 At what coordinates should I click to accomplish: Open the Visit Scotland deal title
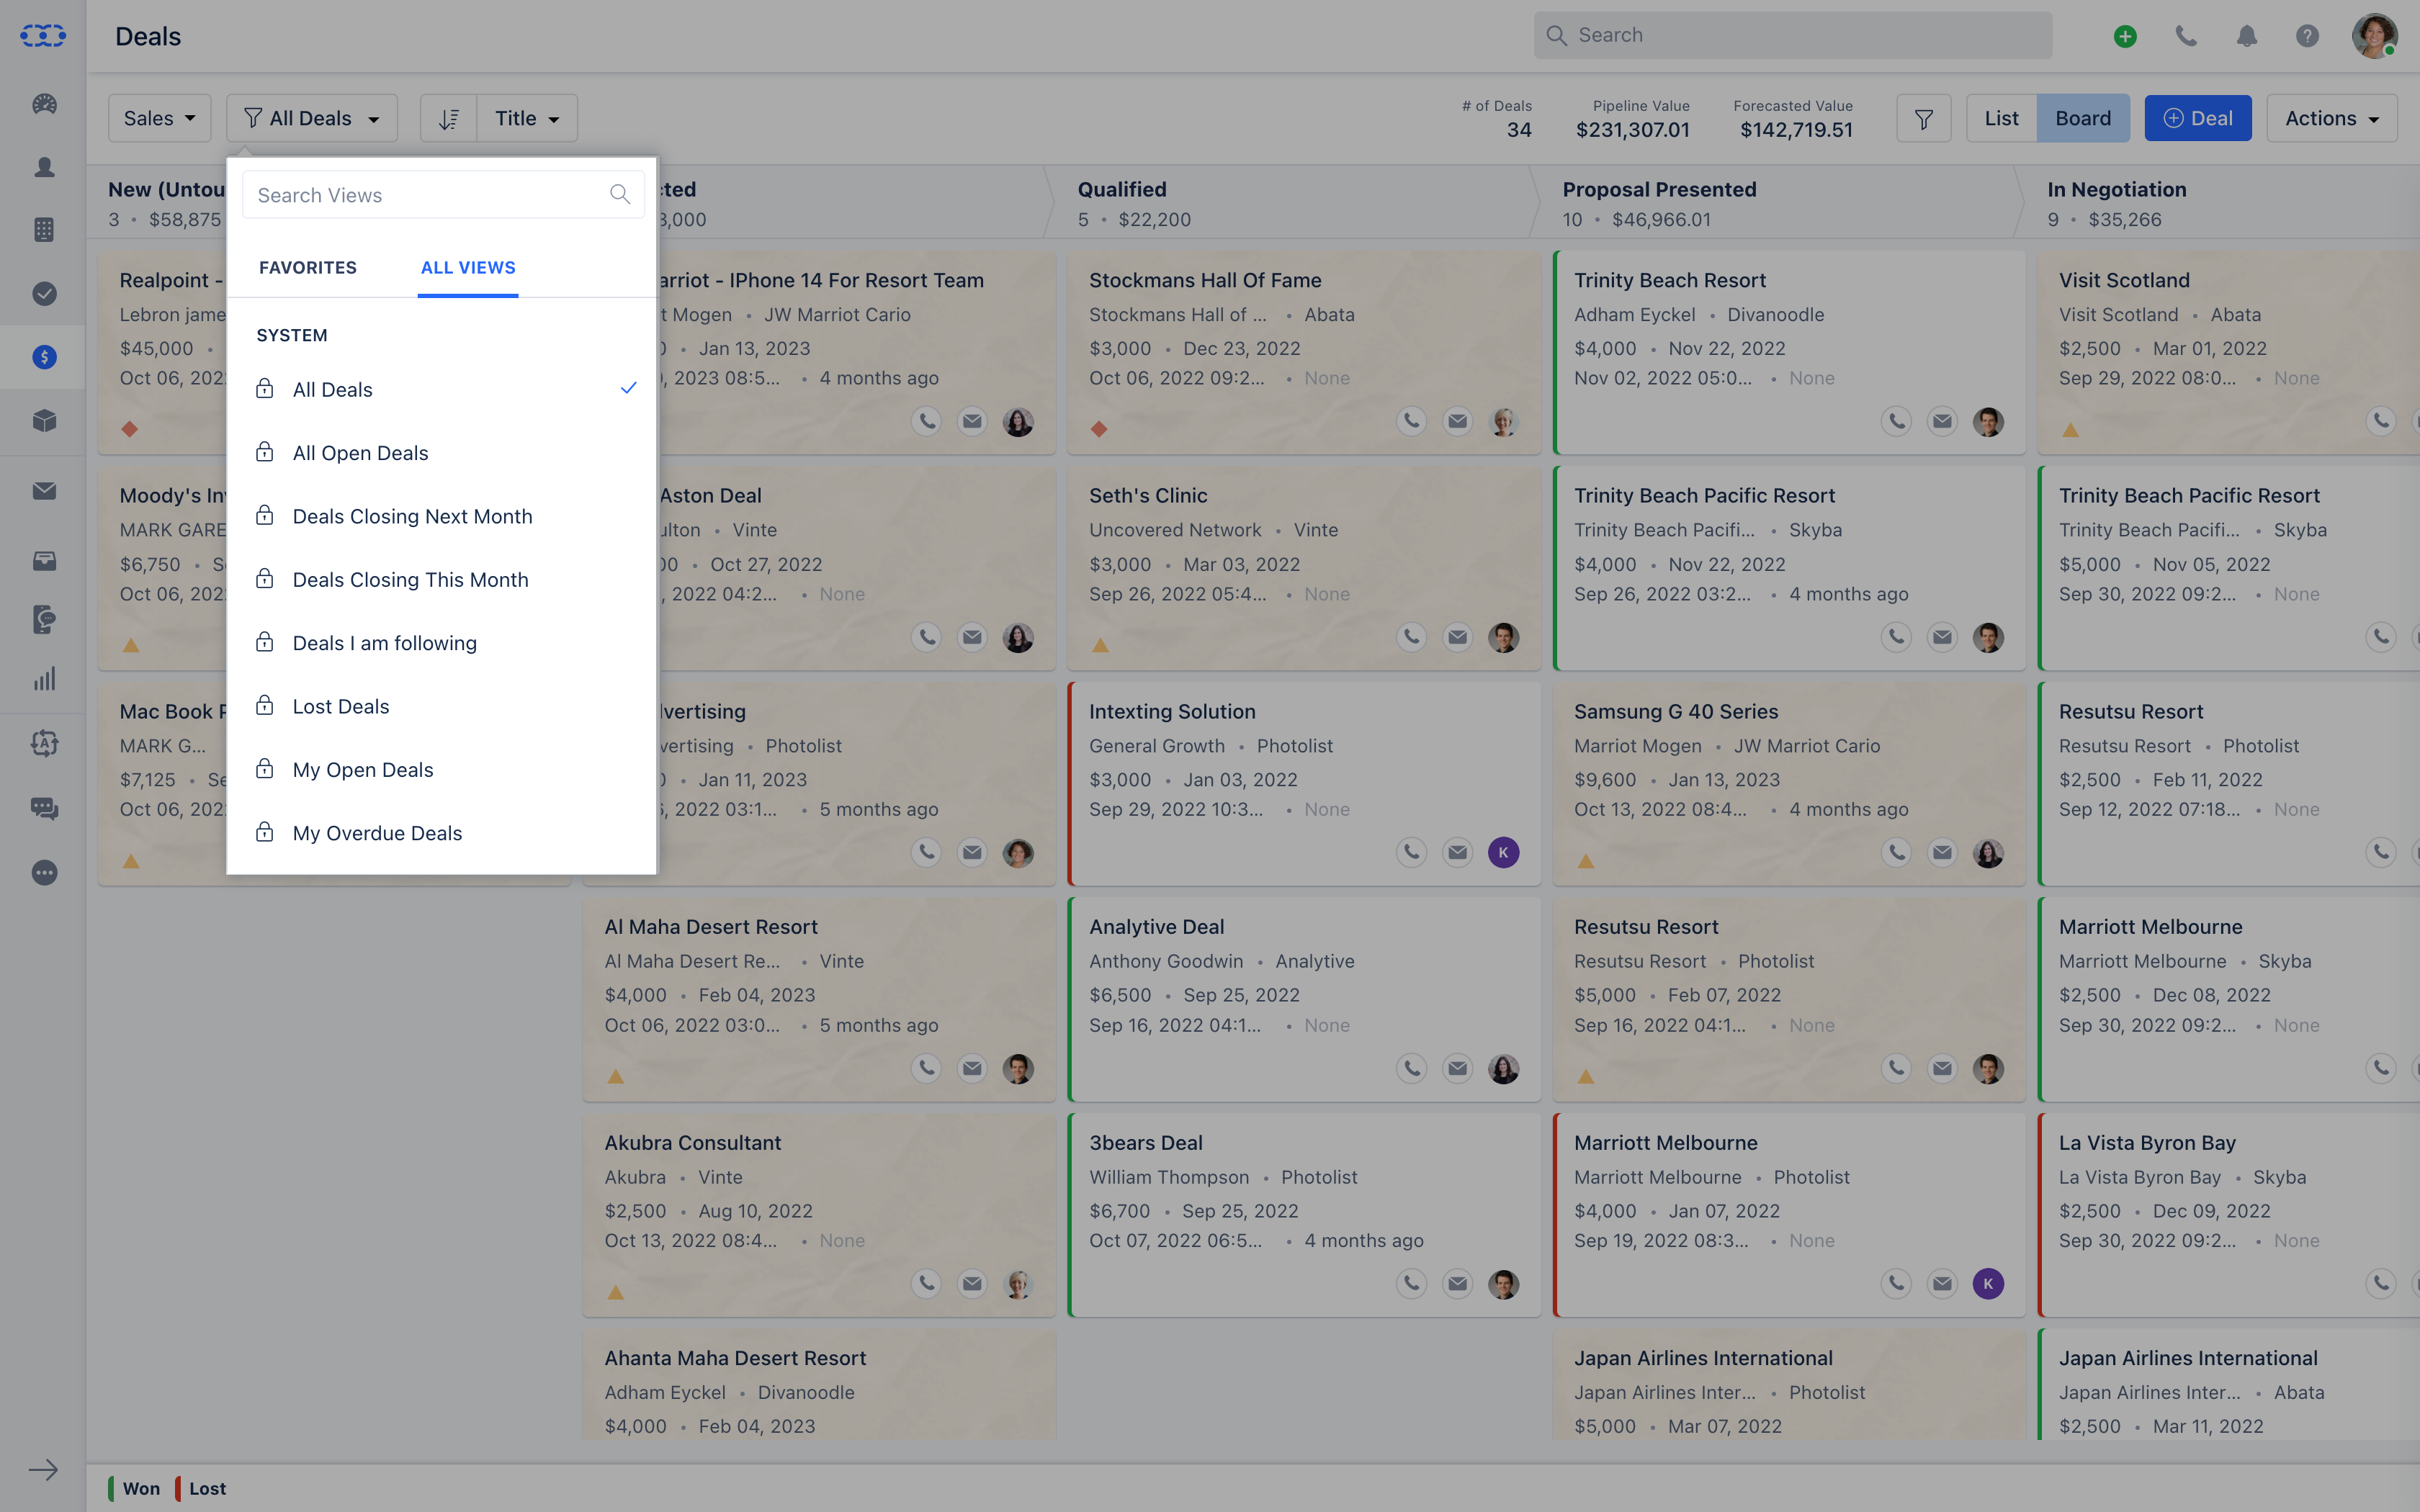point(2123,280)
